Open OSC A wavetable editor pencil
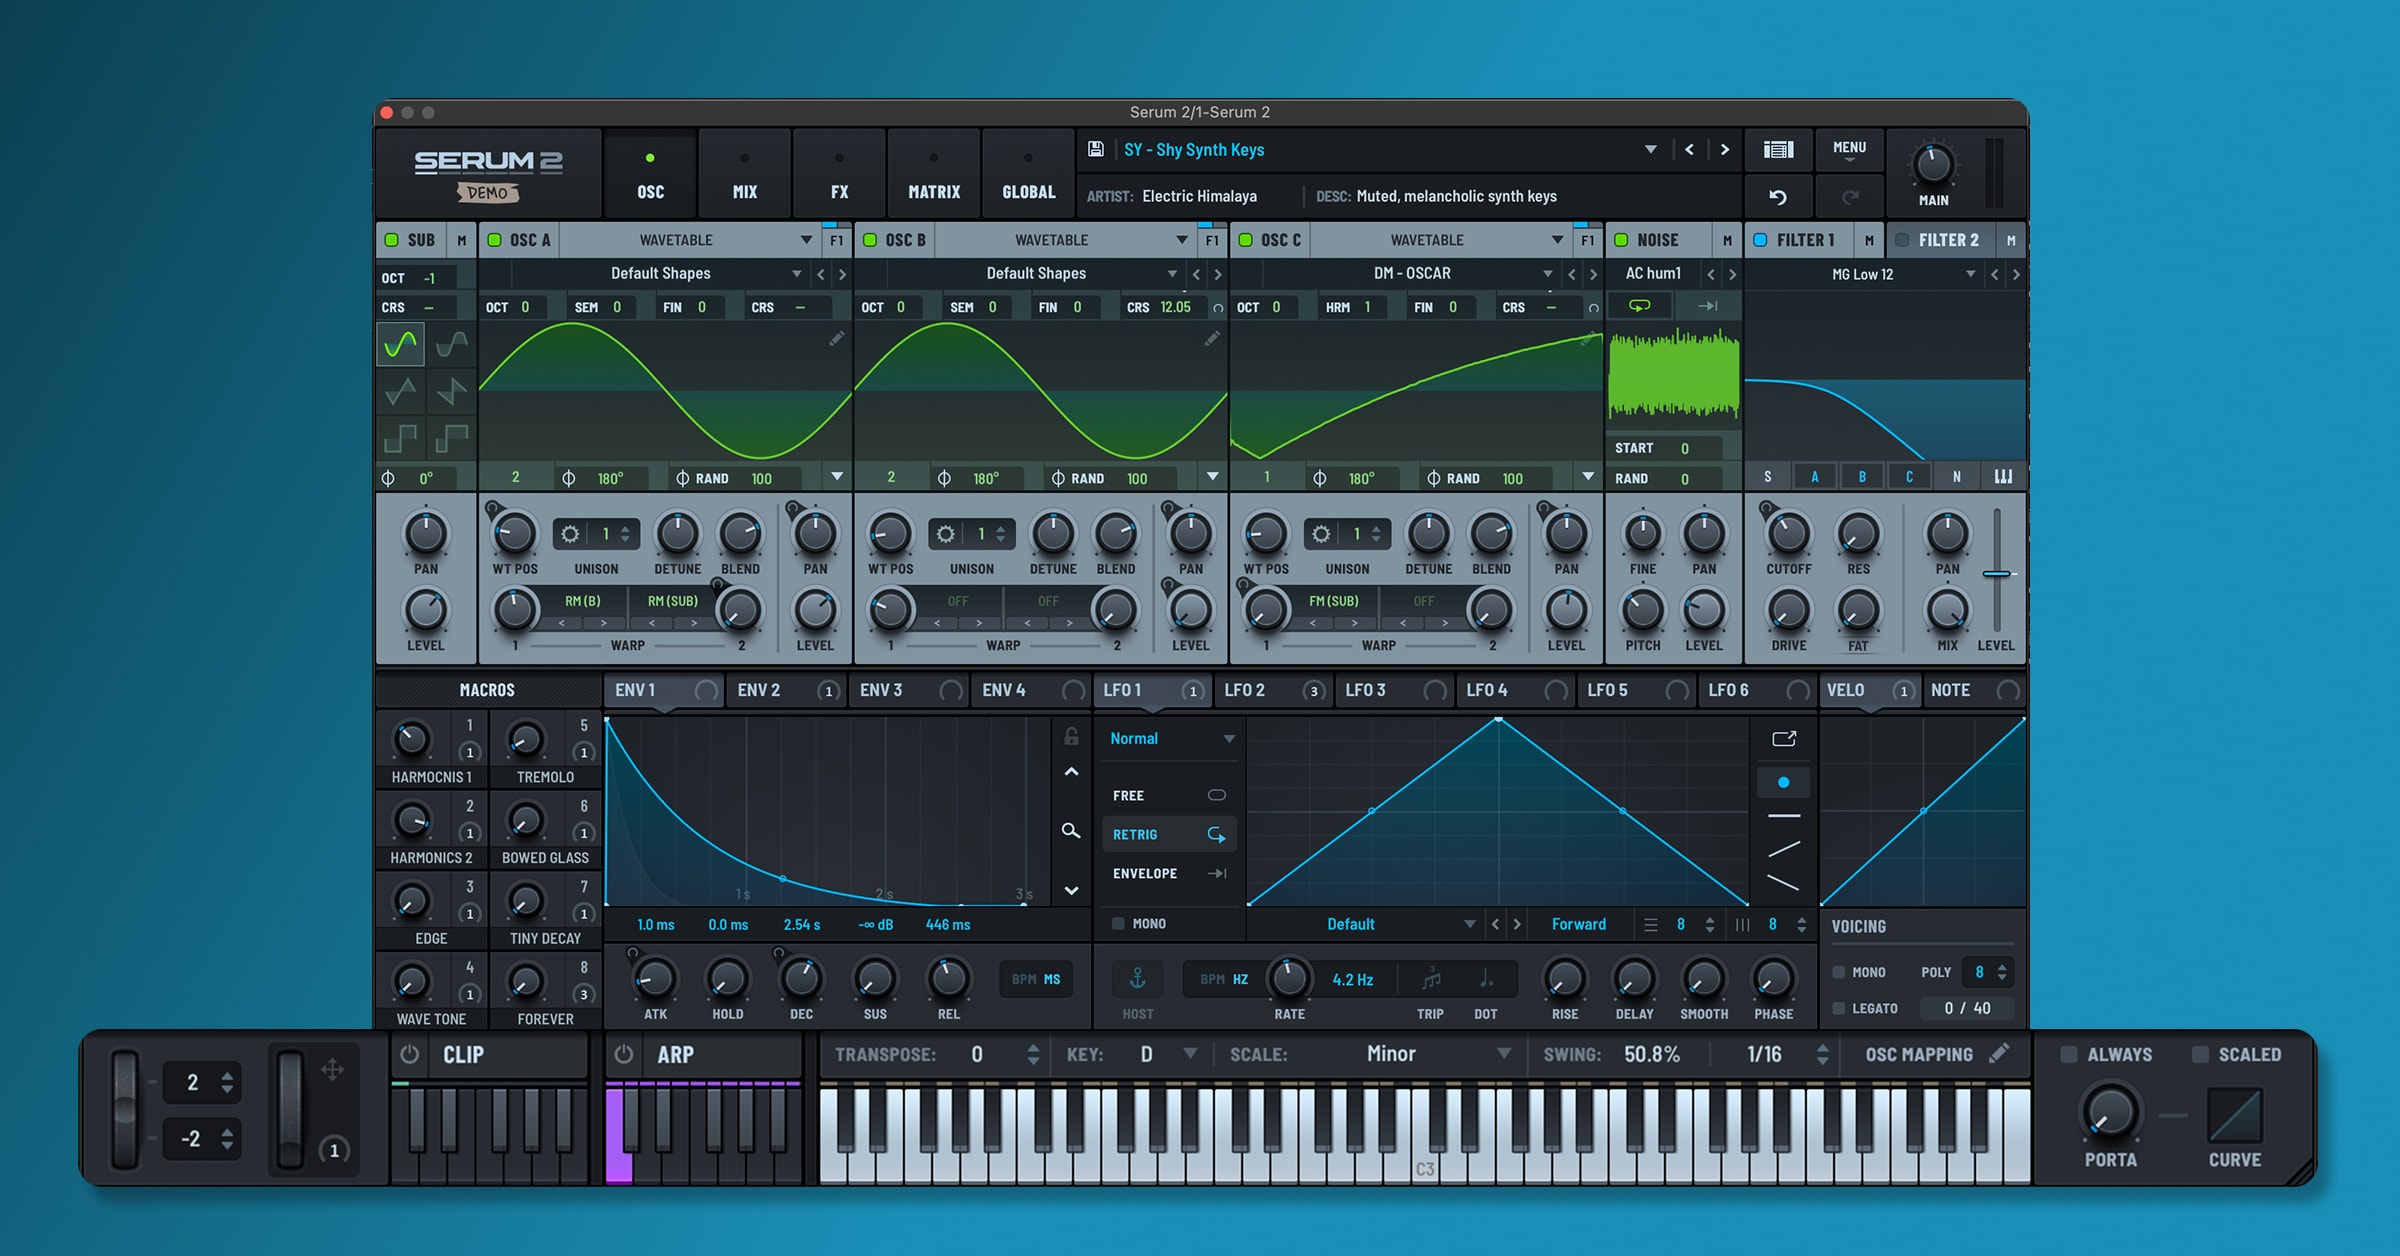This screenshot has width=2400, height=1256. click(x=836, y=339)
